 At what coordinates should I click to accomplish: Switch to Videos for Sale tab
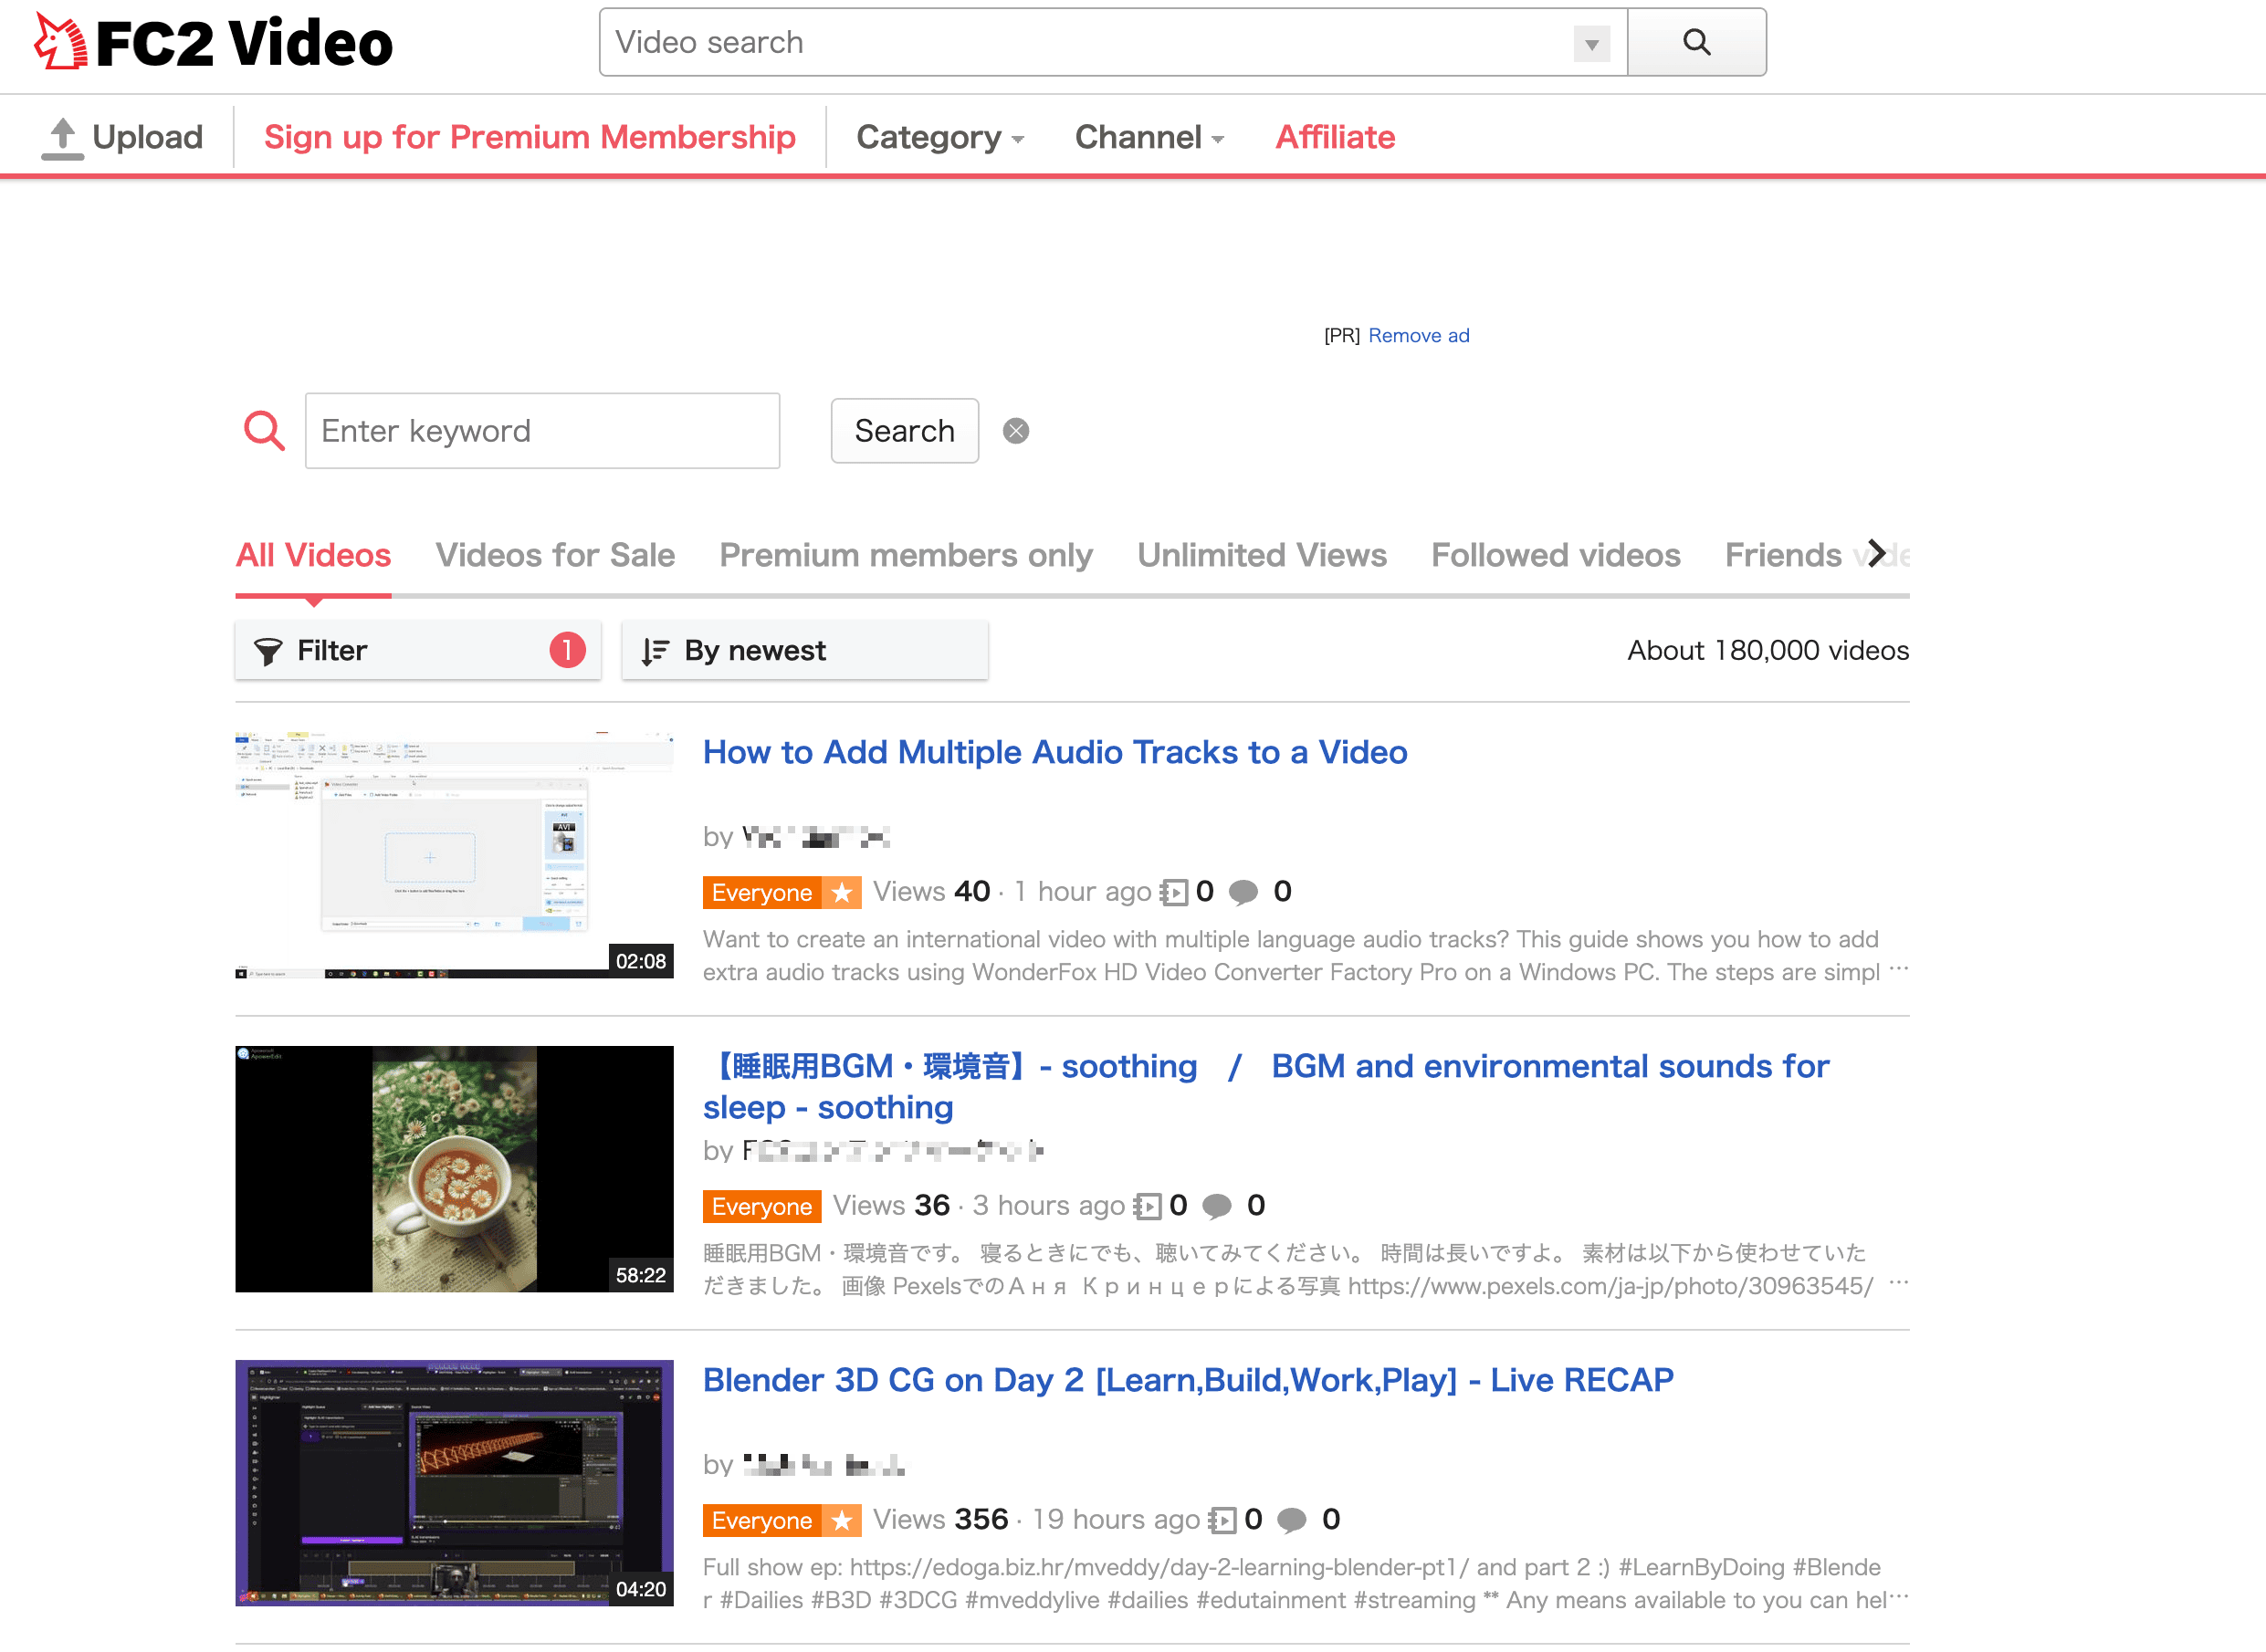click(555, 555)
